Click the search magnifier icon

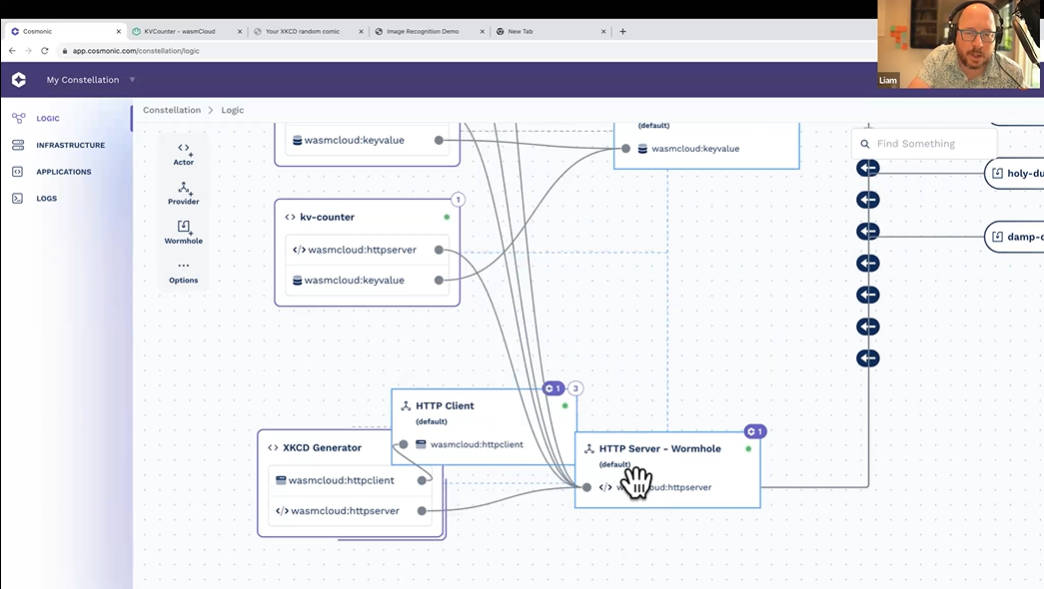coord(865,144)
